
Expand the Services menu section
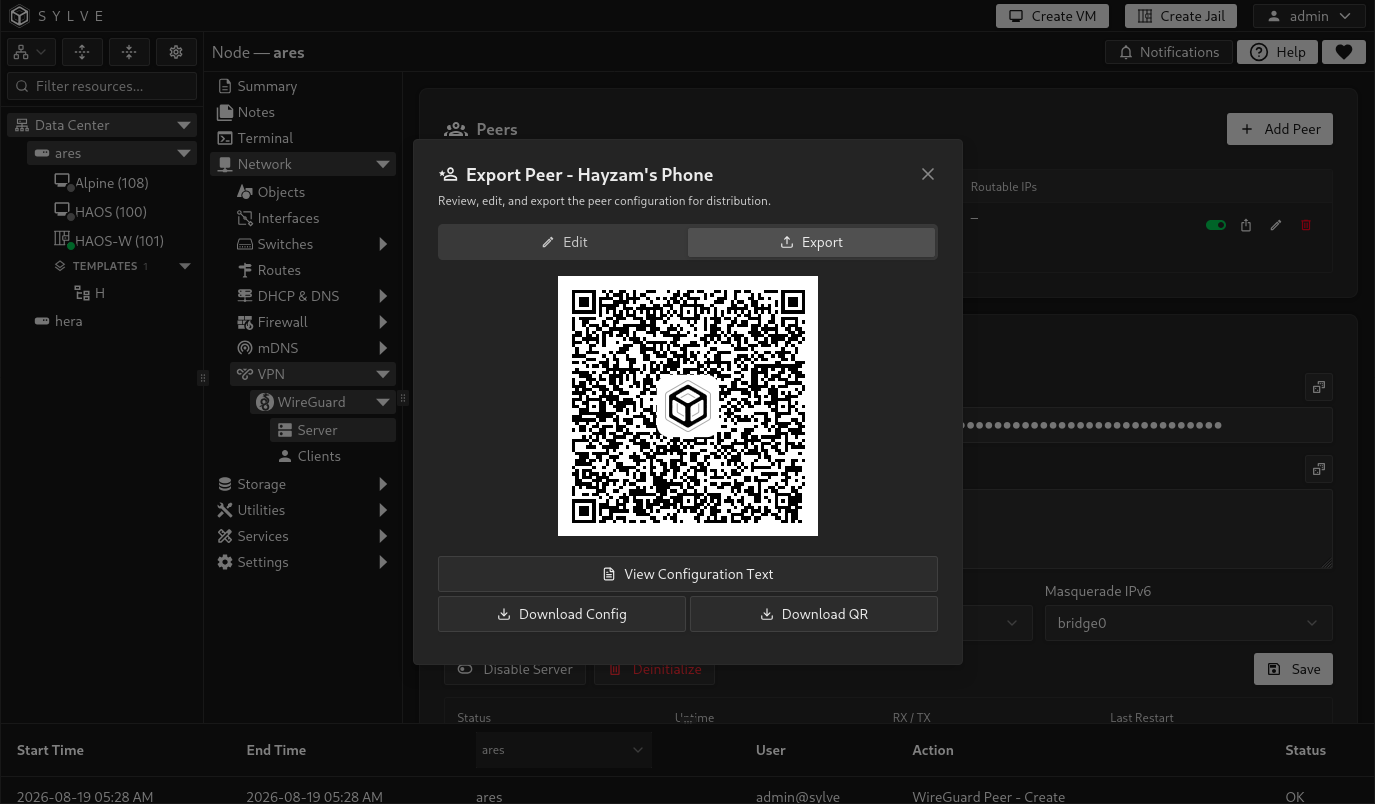click(x=383, y=536)
